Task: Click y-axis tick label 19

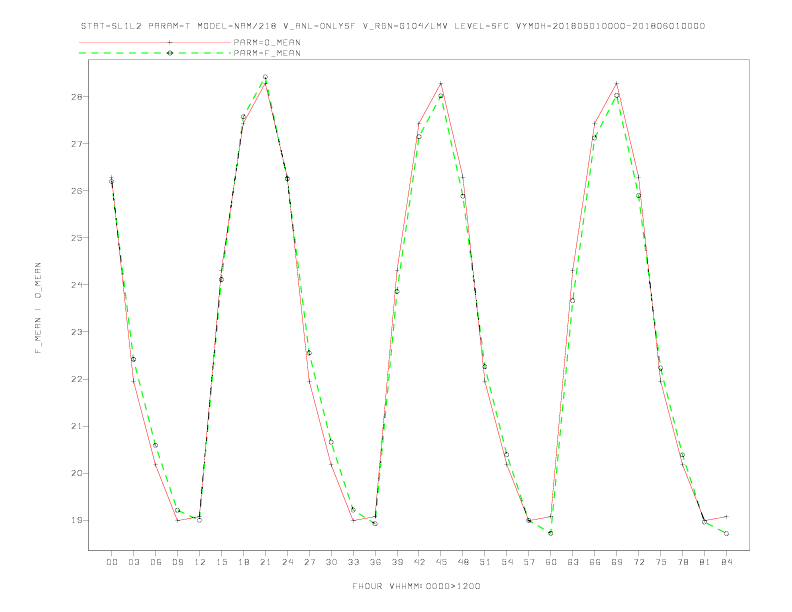Action: tap(77, 520)
